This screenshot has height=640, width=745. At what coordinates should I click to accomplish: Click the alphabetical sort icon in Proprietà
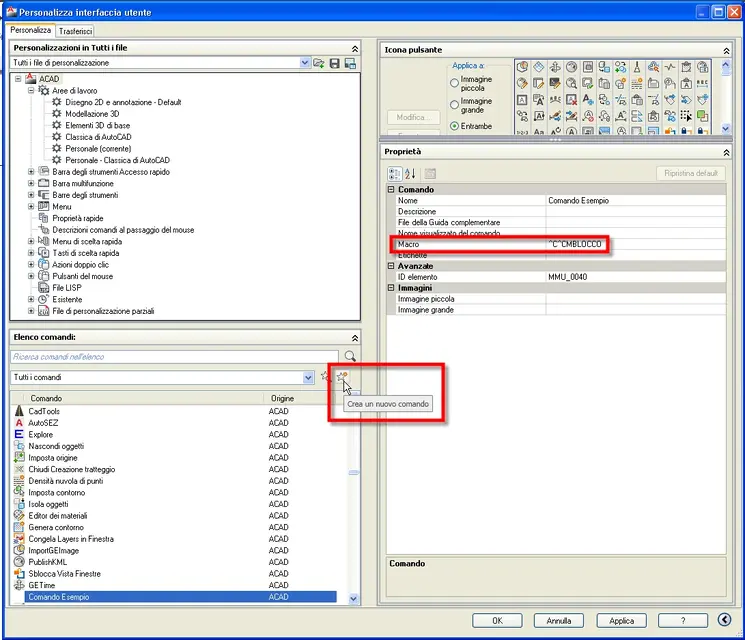[411, 174]
